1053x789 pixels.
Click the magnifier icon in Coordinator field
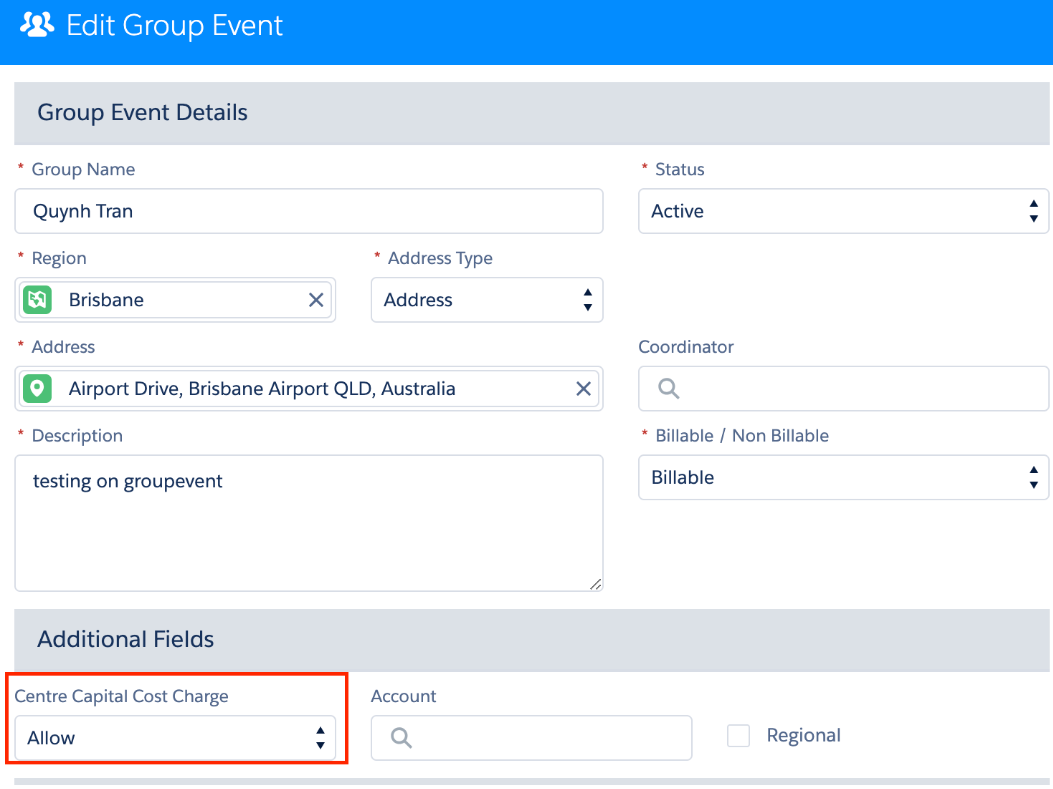[669, 389]
